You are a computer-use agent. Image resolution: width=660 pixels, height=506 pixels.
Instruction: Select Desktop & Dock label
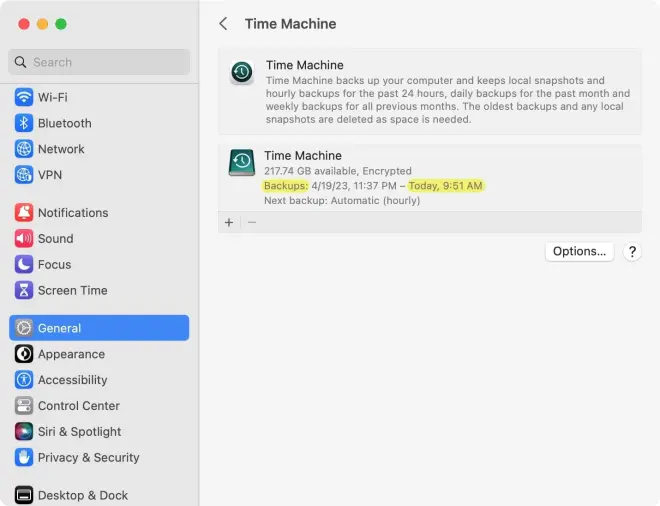tap(83, 495)
